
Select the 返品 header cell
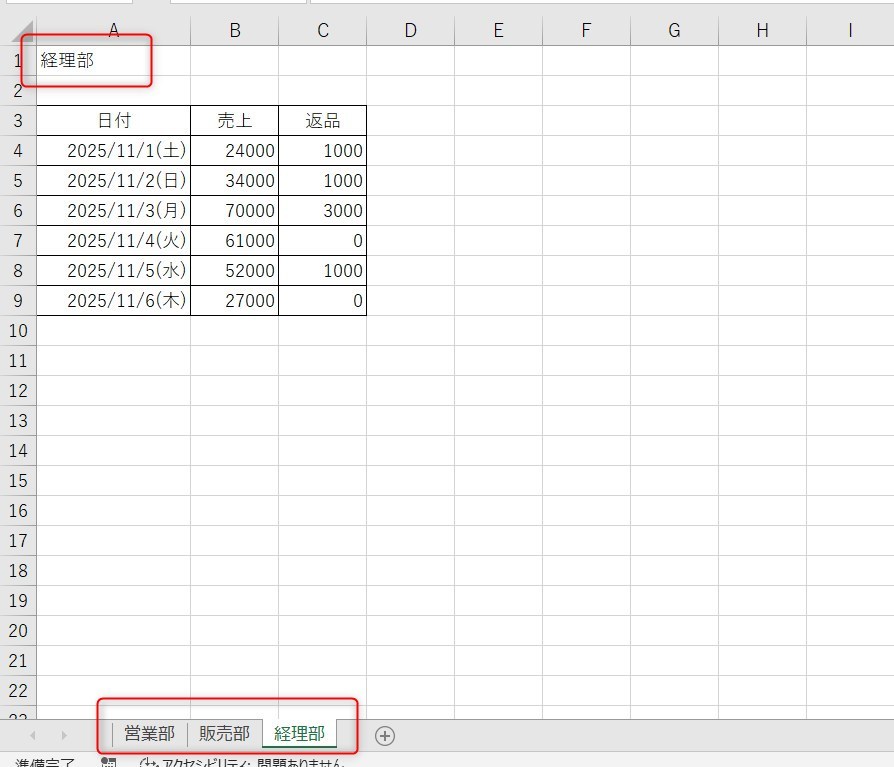coord(322,121)
